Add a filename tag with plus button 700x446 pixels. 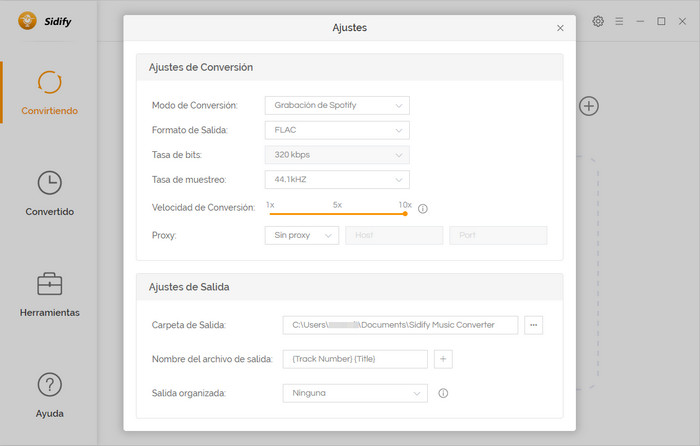point(443,359)
